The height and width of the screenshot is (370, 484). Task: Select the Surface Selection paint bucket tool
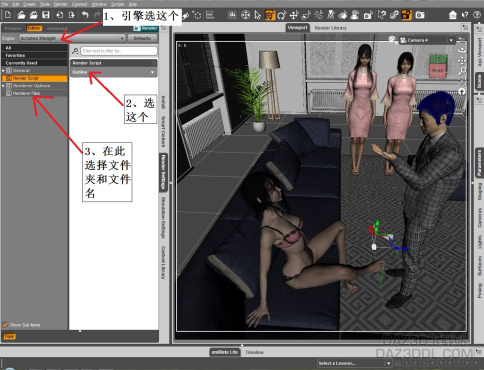click(343, 15)
